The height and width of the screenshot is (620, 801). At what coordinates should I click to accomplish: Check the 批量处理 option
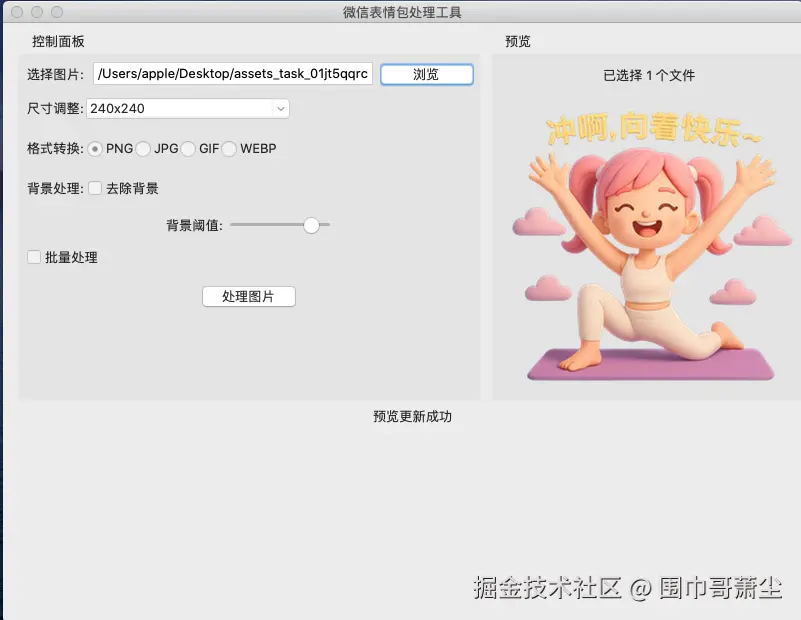pos(33,257)
